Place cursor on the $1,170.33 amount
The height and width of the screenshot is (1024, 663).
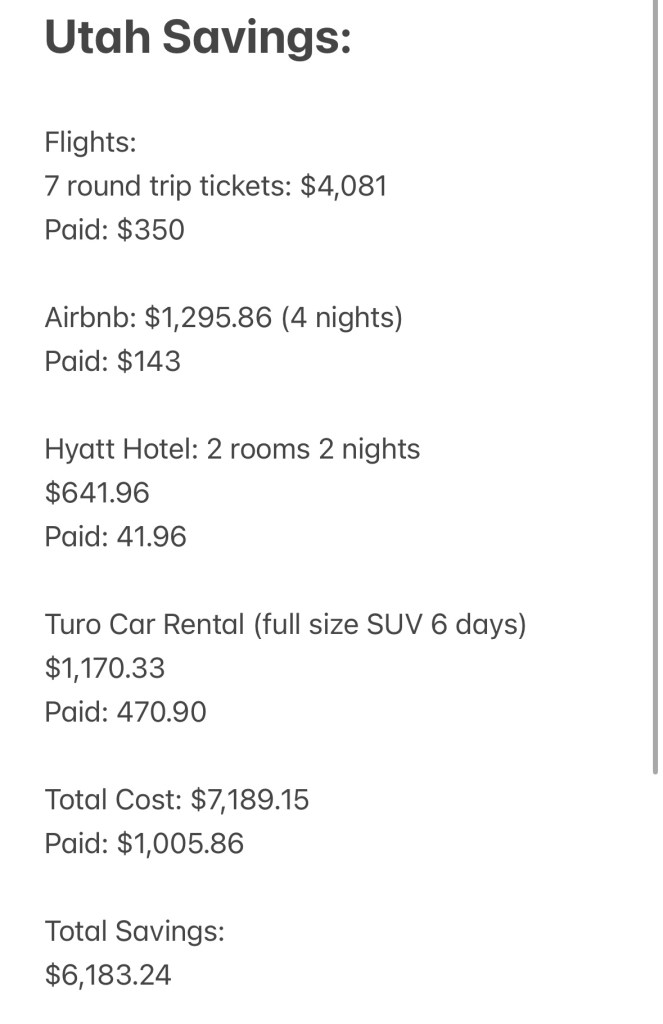tap(105, 668)
